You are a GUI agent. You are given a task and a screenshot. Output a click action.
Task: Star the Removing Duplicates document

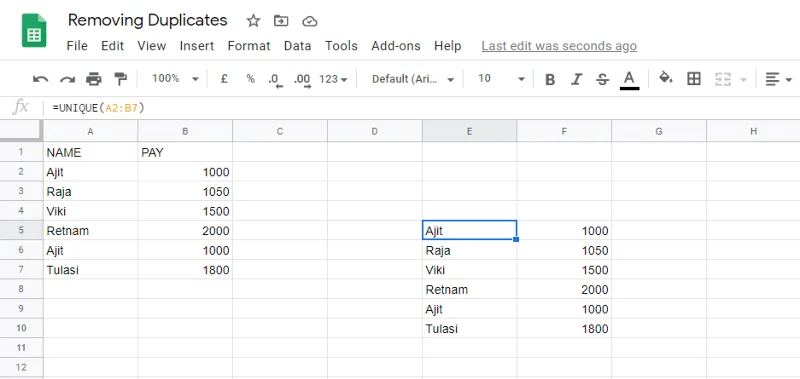[253, 21]
